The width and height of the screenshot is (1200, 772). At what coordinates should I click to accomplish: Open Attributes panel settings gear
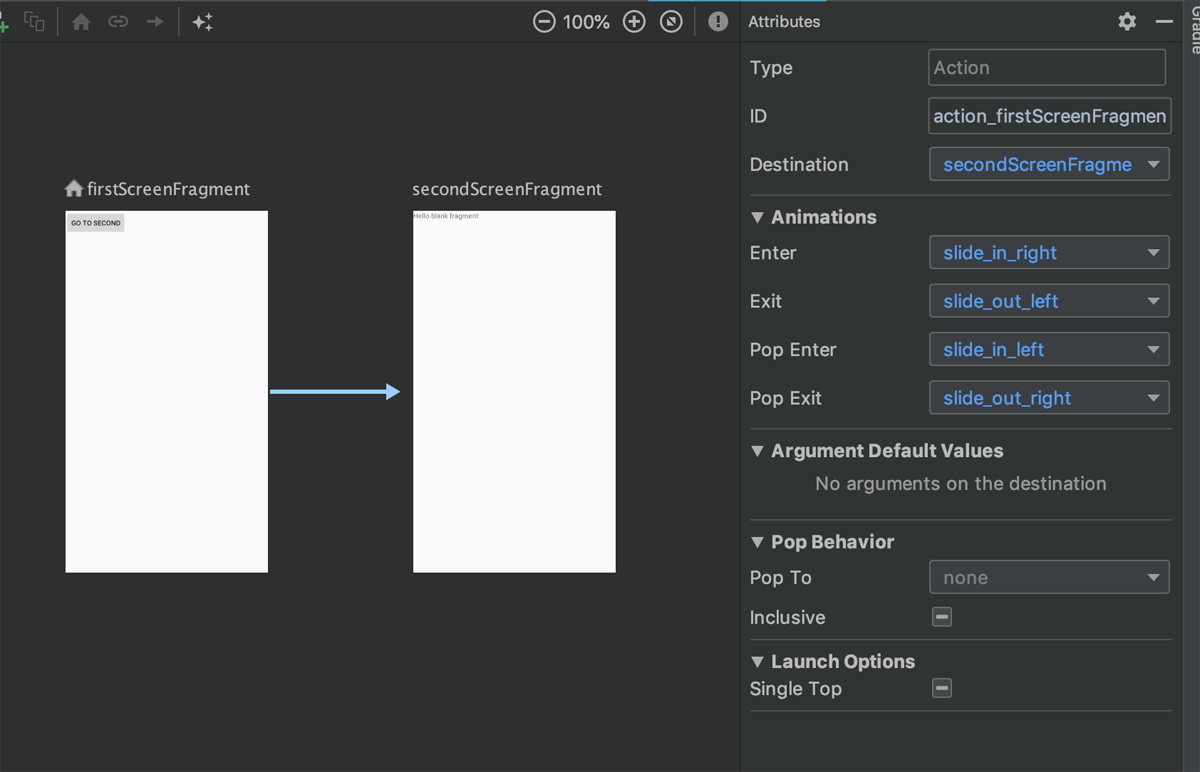1127,21
